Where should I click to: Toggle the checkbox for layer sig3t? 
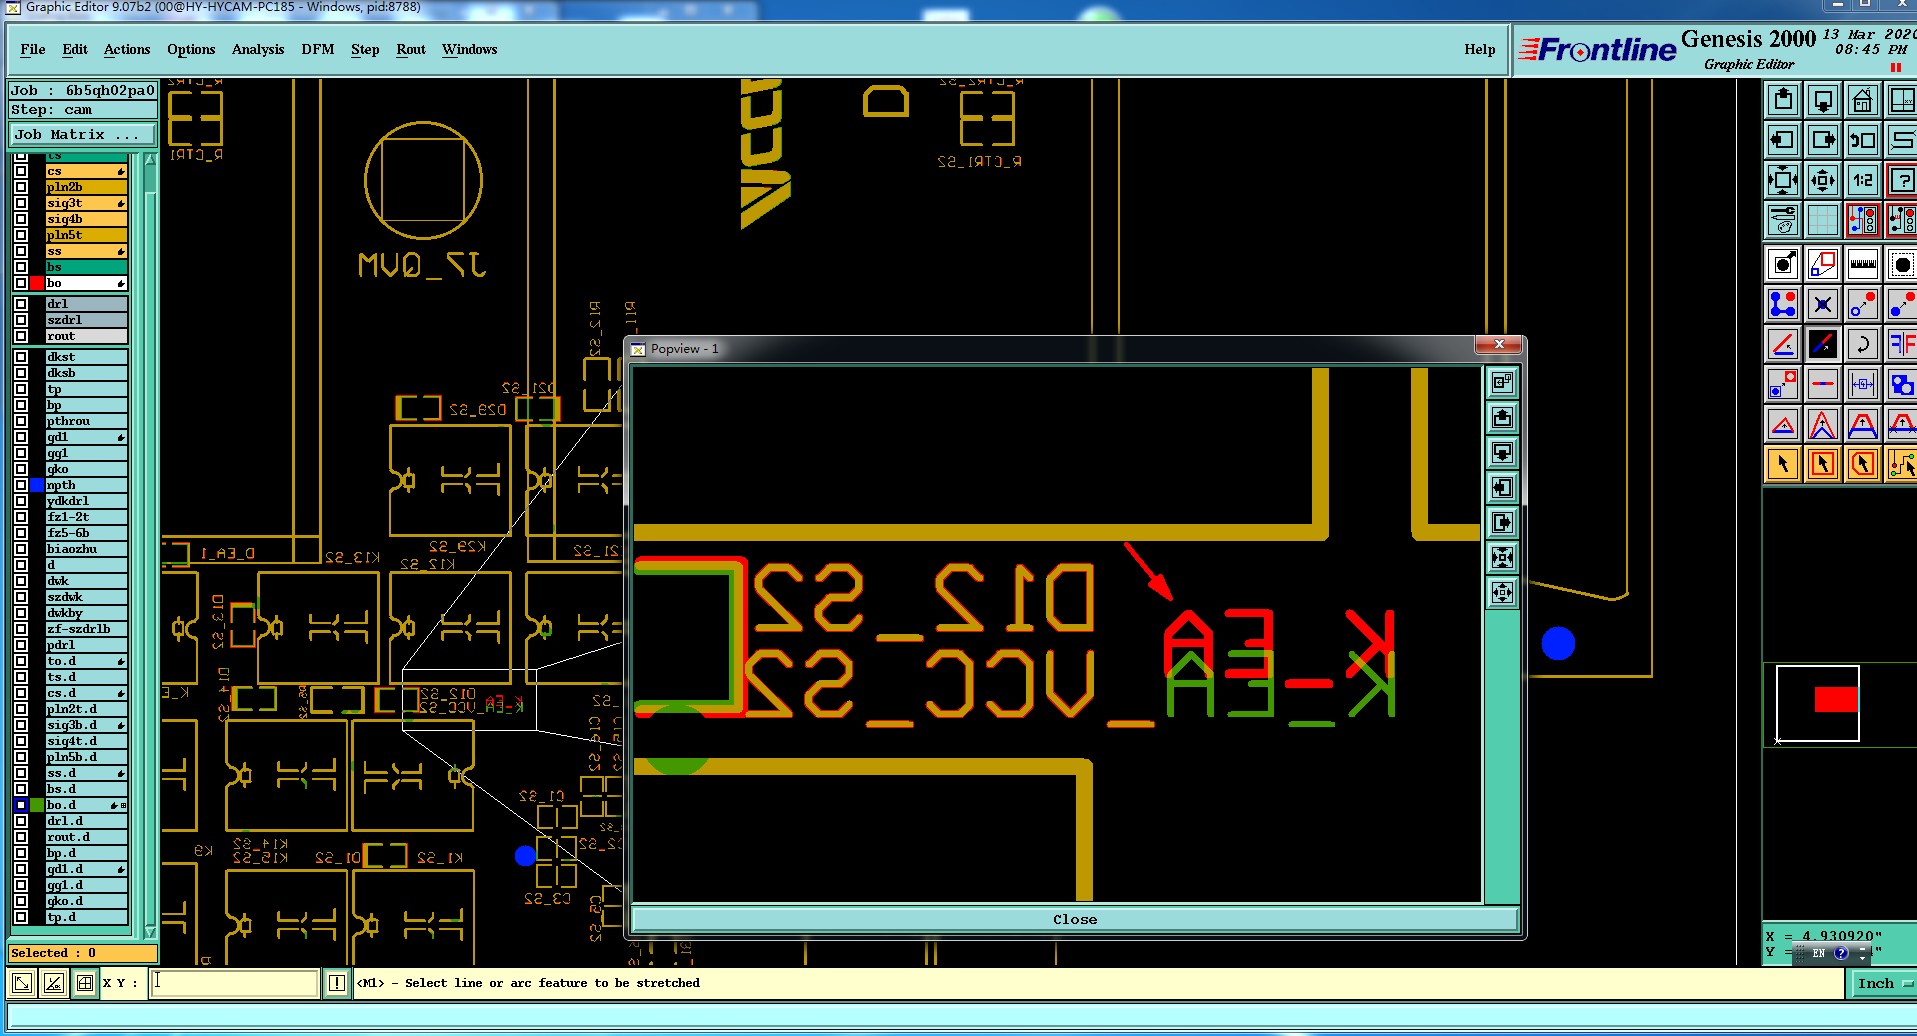[x=21, y=203]
